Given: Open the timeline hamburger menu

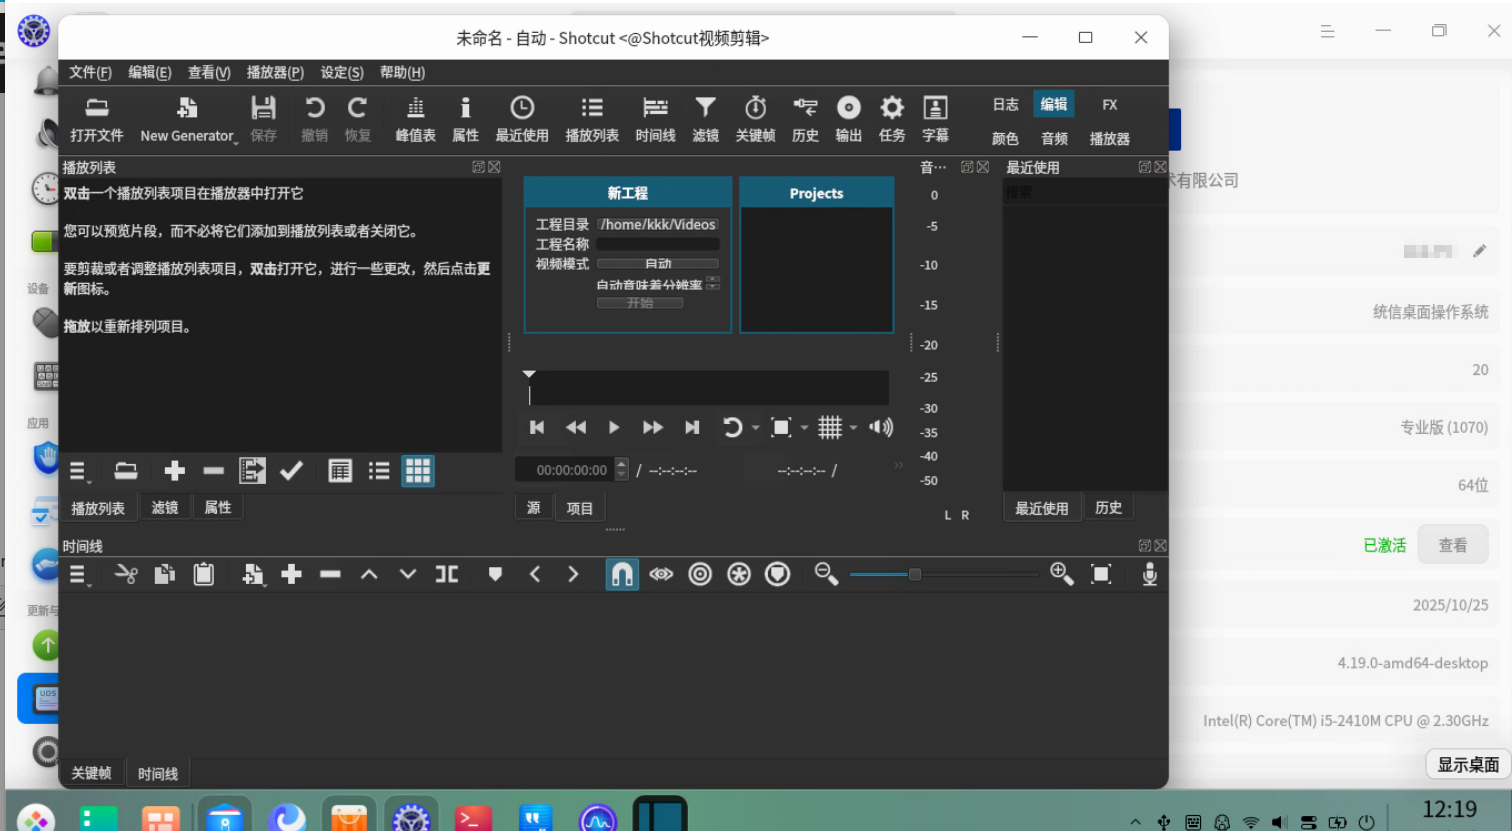Looking at the screenshot, I should pos(80,575).
